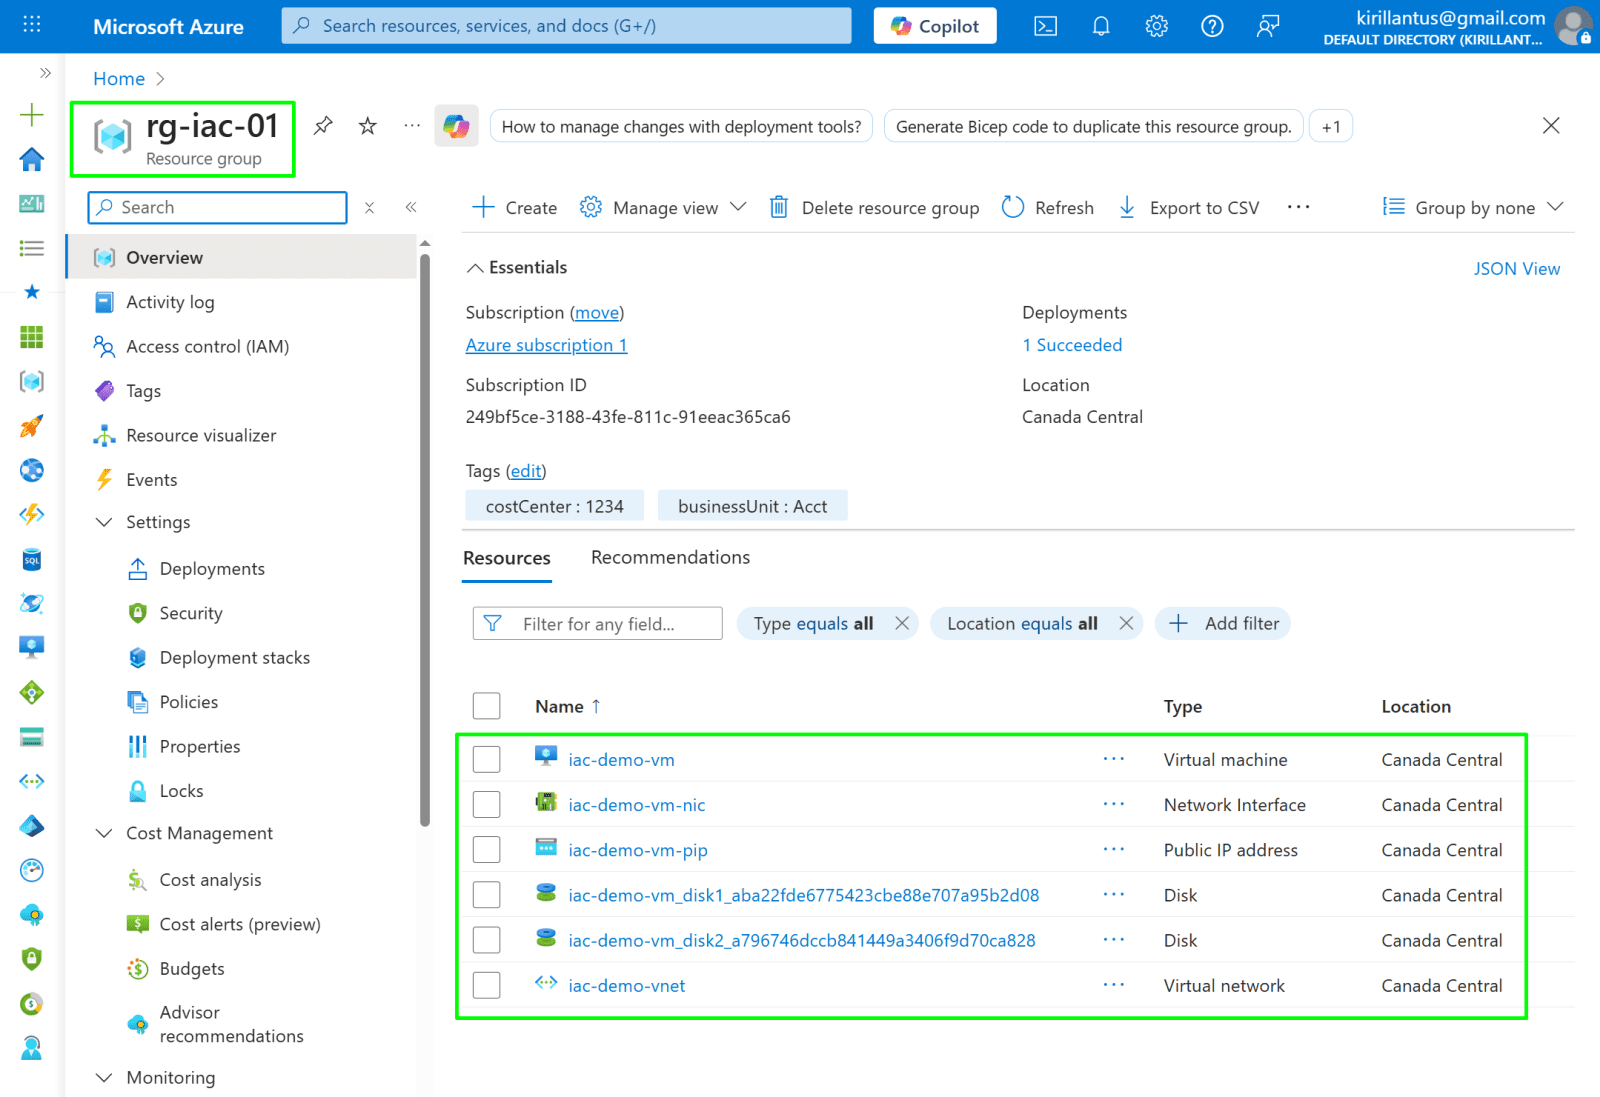Favorite the resource group with star icon
This screenshot has width=1600, height=1097.
tap(368, 126)
